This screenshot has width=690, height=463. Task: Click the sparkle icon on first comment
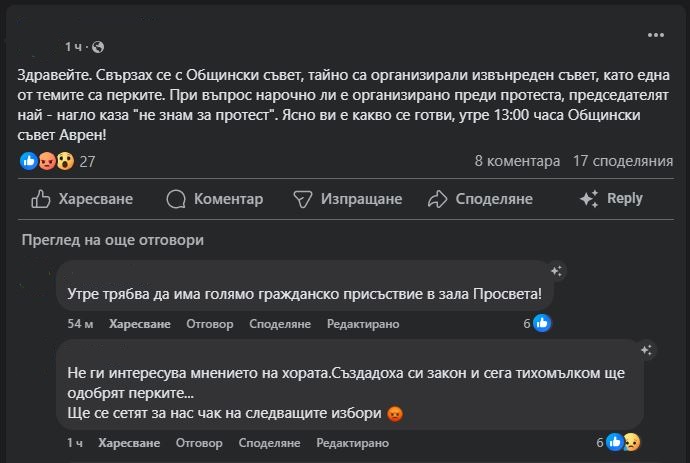[x=556, y=271]
